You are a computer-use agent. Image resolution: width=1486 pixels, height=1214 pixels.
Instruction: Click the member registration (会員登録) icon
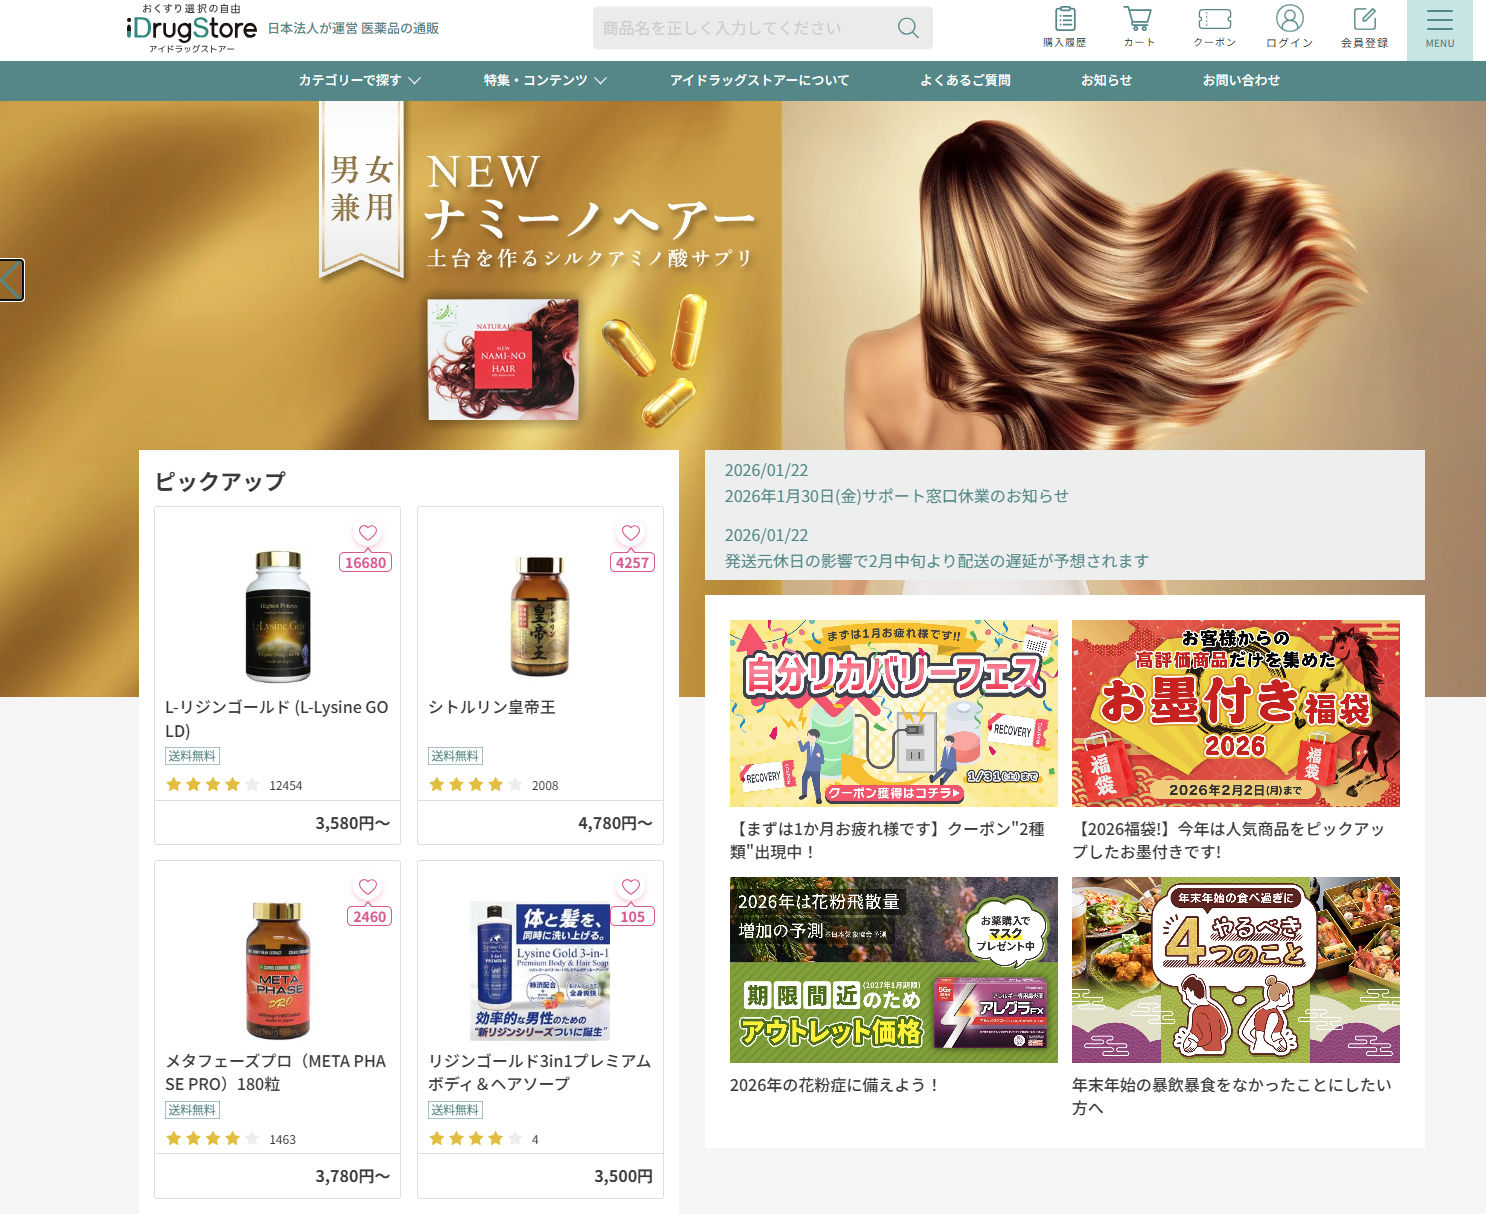(x=1364, y=28)
